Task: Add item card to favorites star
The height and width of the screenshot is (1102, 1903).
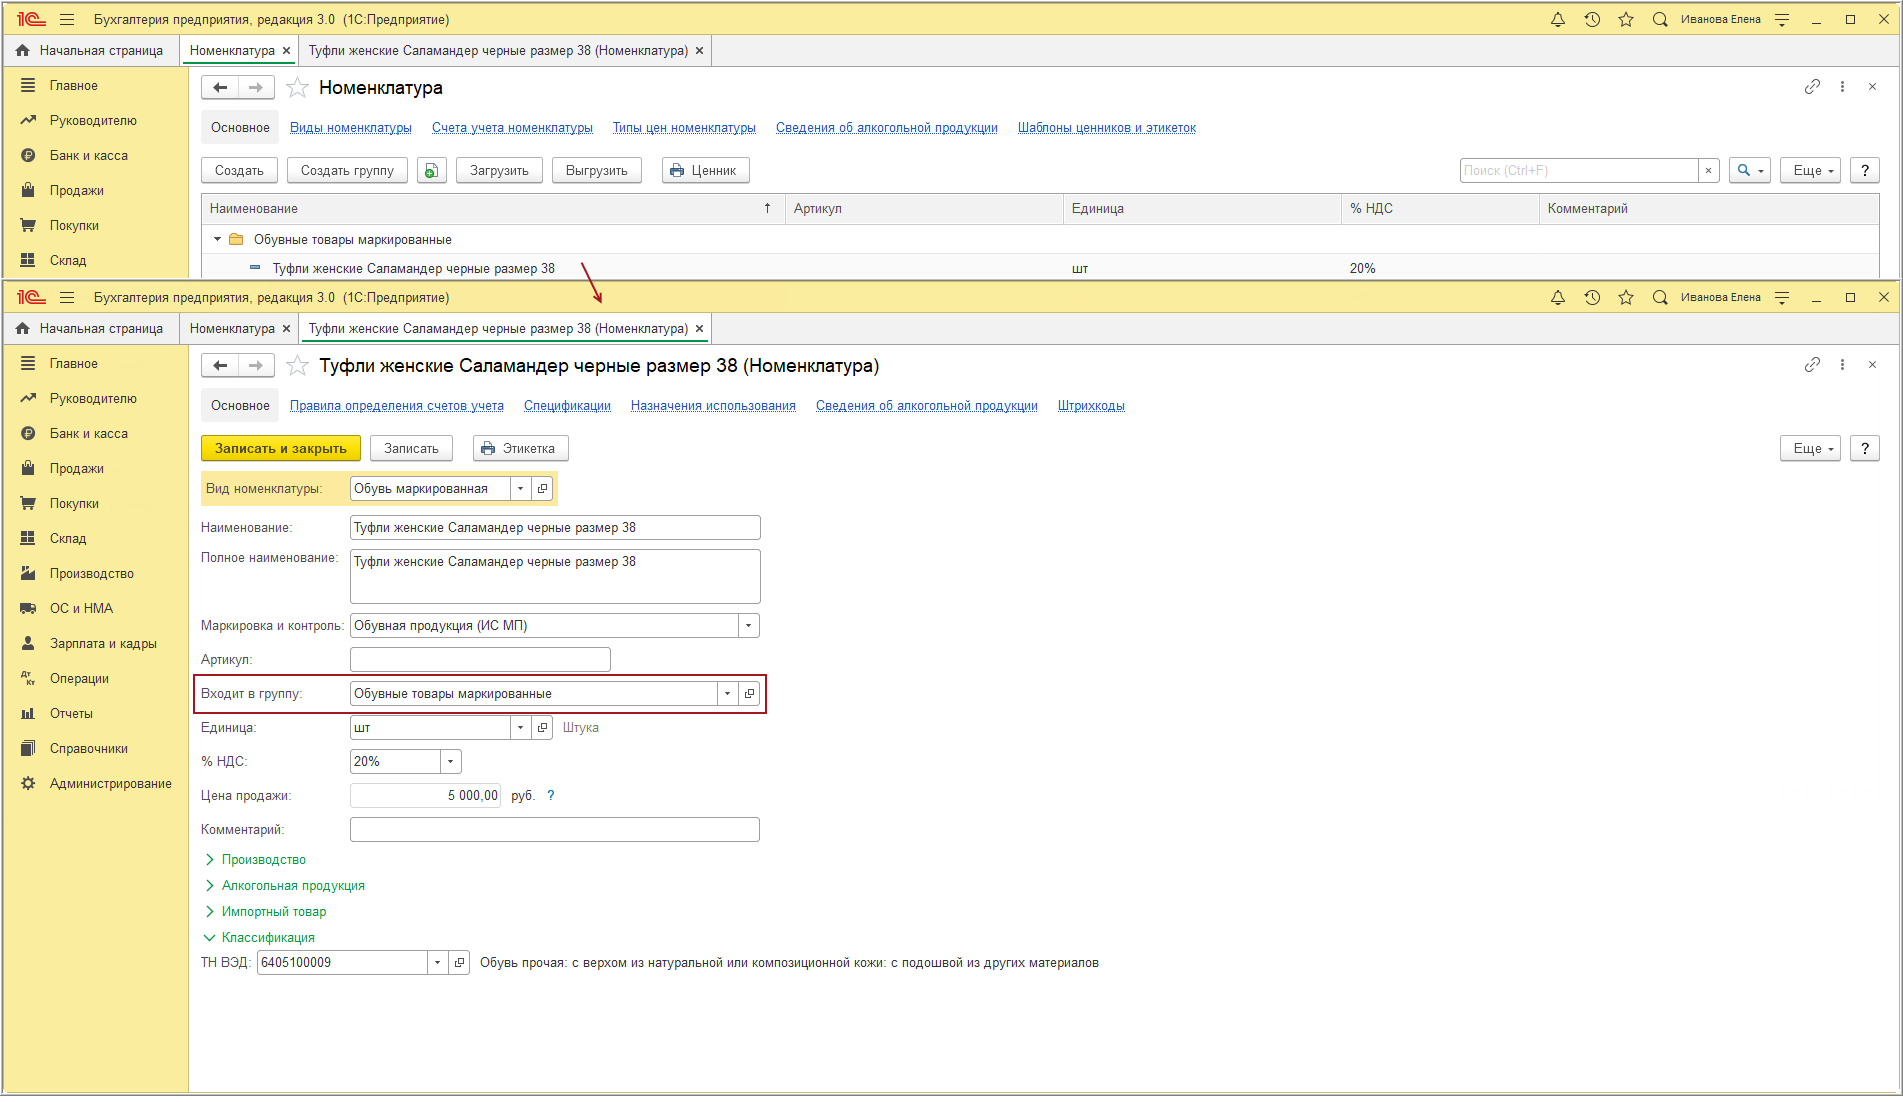Action: pos(297,366)
